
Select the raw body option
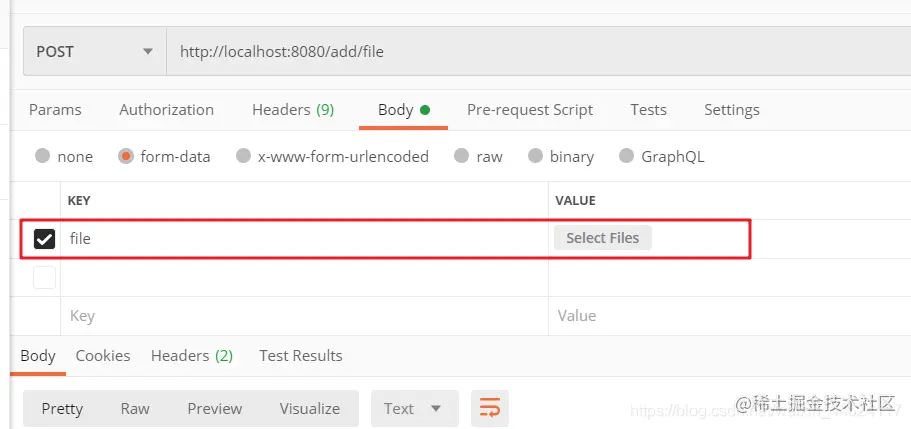[461, 156]
